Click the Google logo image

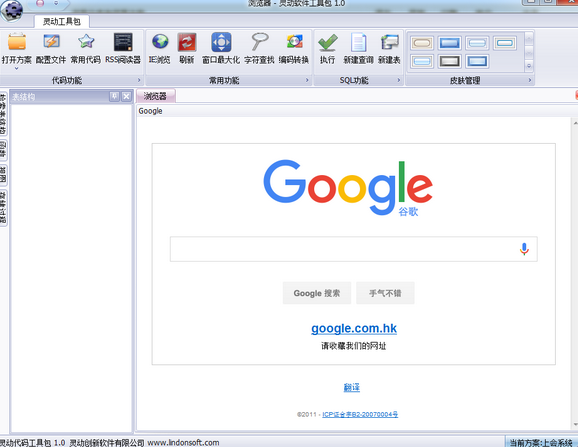348,188
